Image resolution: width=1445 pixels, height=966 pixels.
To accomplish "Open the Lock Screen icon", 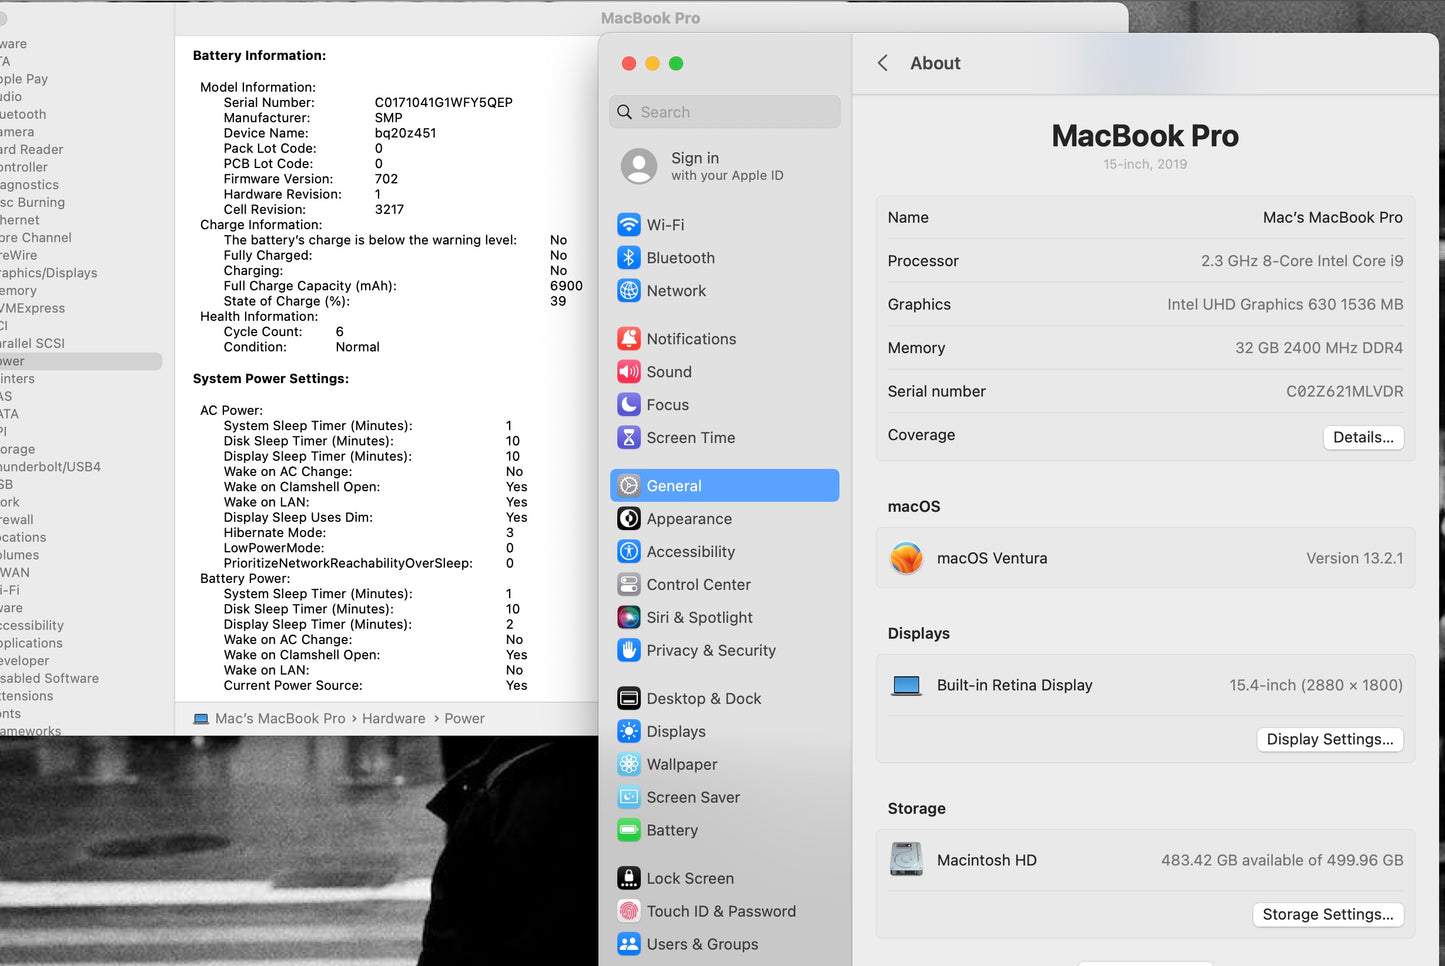I will pos(628,879).
